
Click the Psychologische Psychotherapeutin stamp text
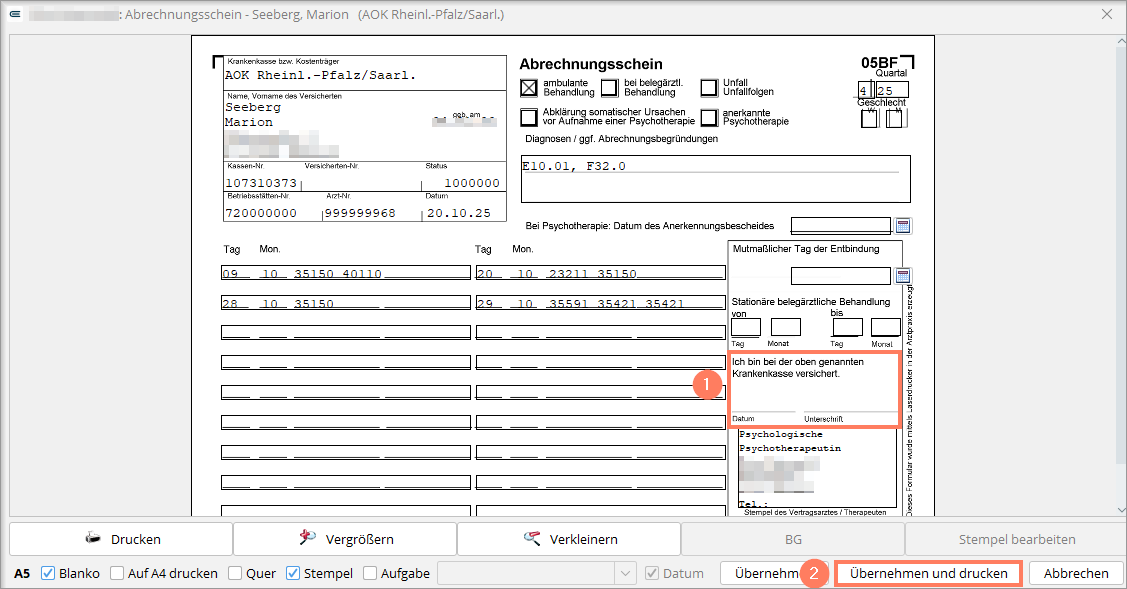(x=790, y=441)
